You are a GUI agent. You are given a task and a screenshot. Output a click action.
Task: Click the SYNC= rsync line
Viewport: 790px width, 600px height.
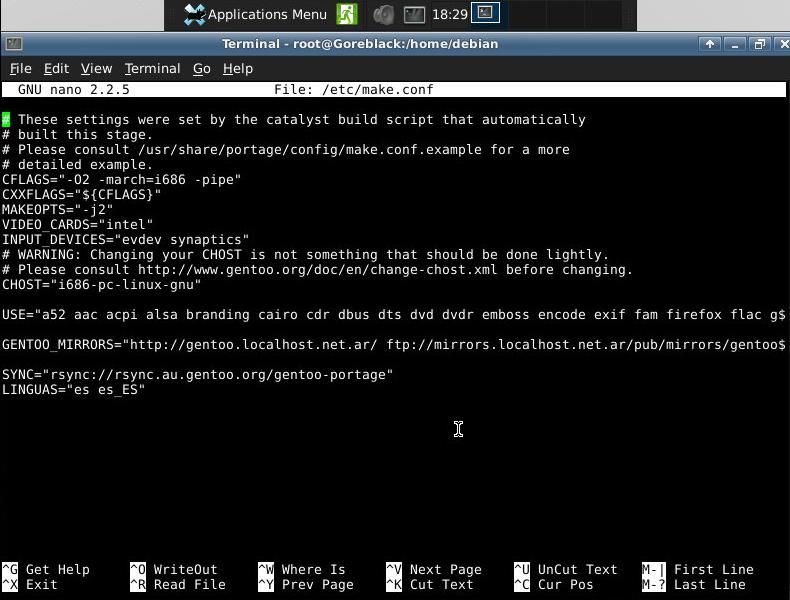click(198, 375)
